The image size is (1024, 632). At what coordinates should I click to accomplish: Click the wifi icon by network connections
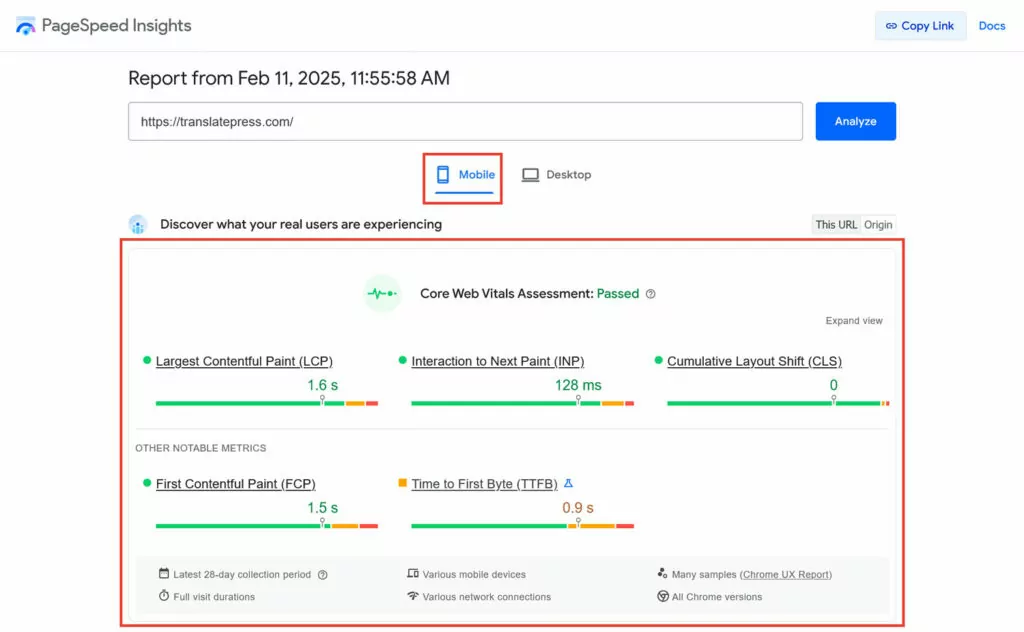coord(413,595)
